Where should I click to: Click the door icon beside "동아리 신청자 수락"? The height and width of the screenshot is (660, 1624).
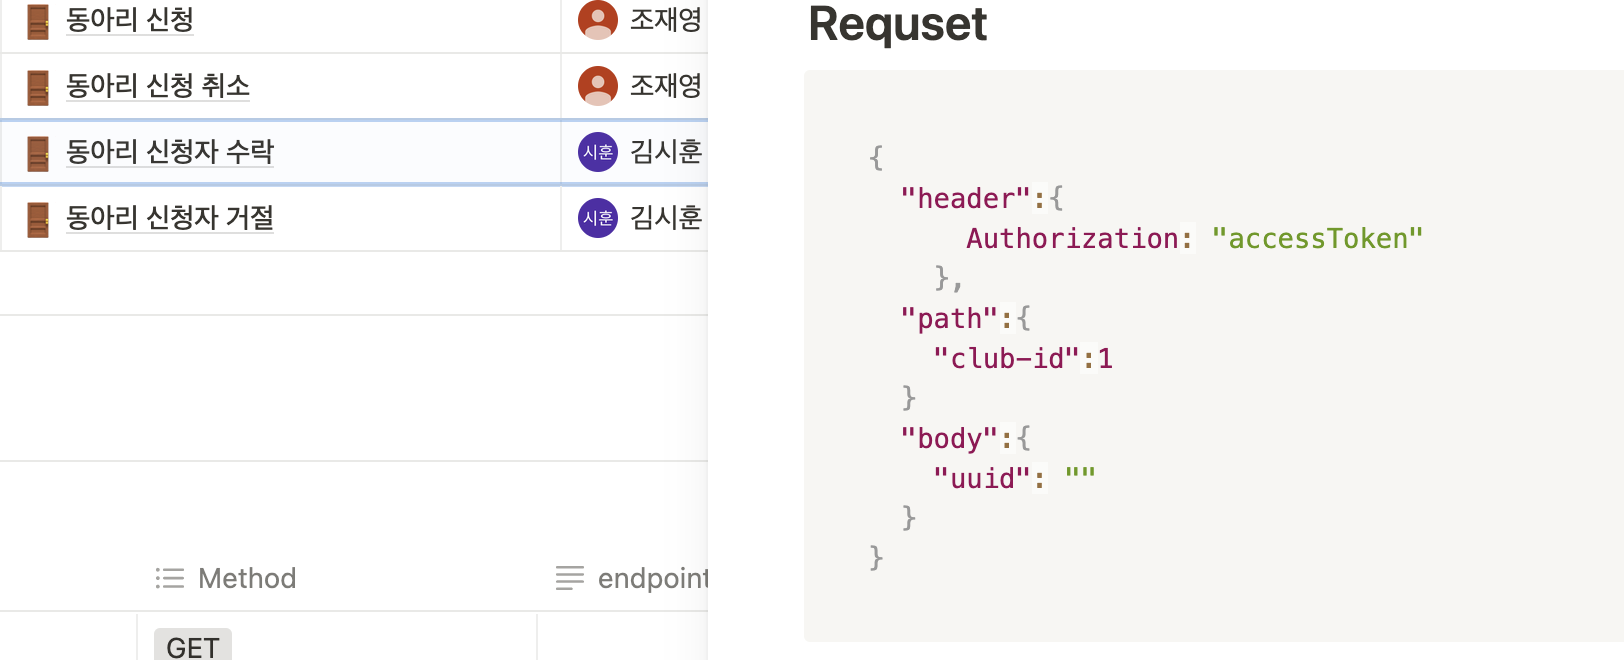(39, 152)
